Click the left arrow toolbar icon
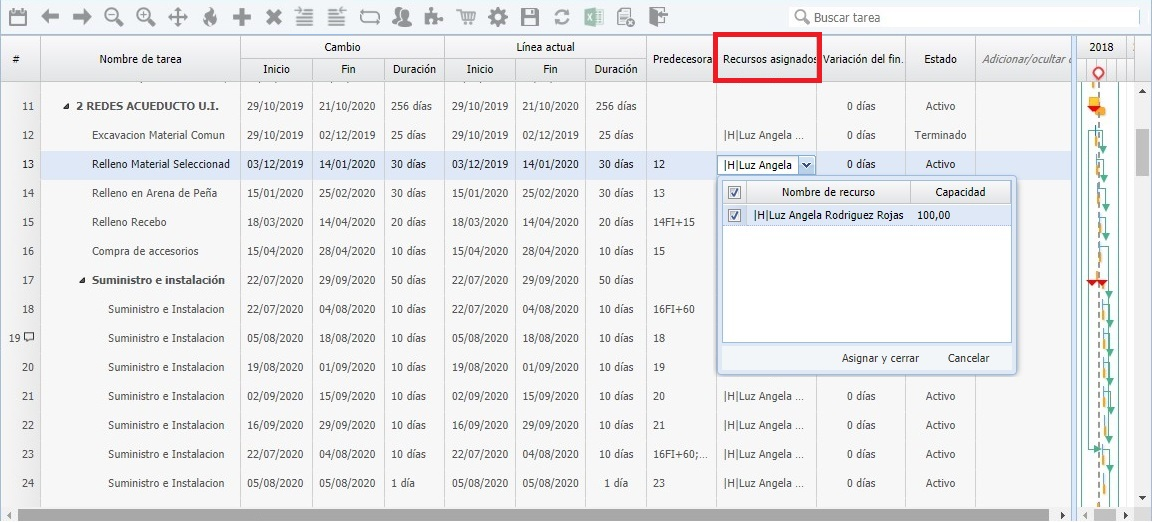 tap(50, 17)
